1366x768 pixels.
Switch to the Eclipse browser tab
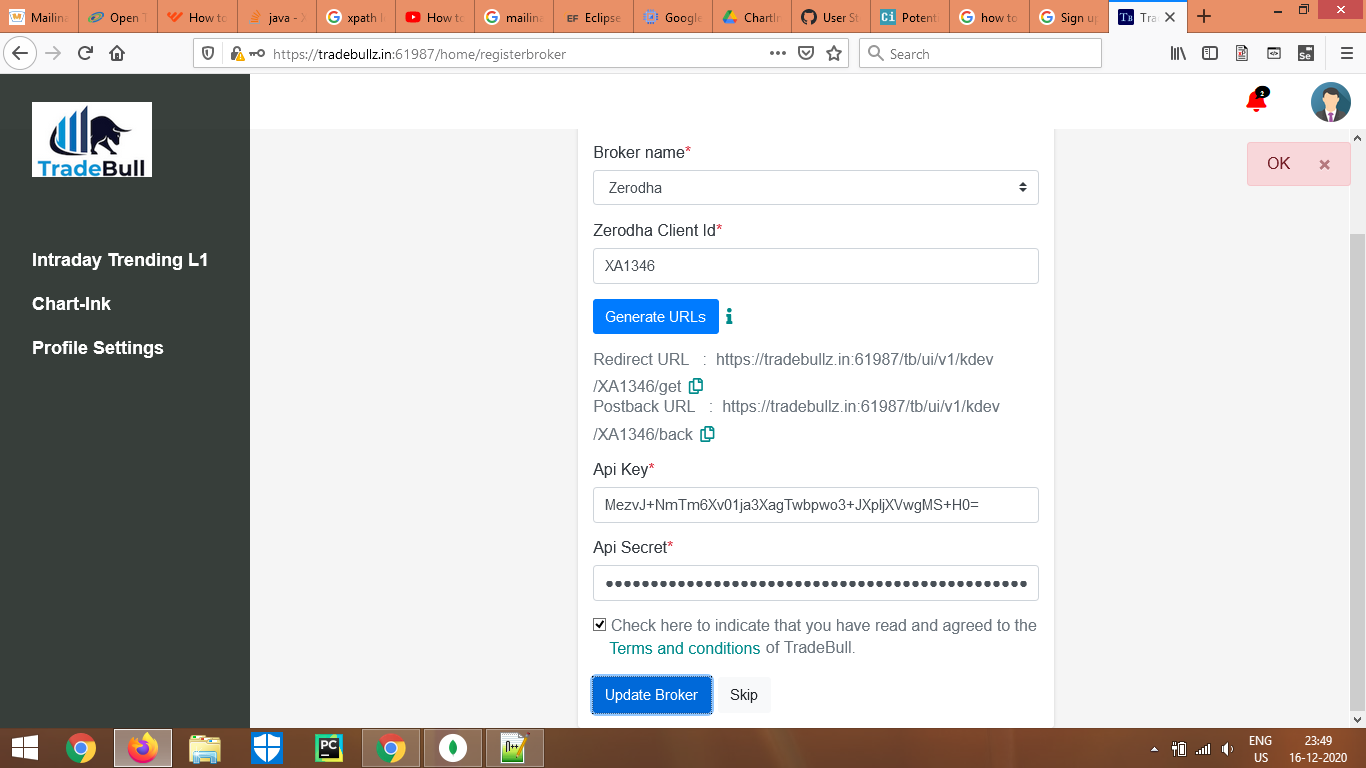pos(593,17)
